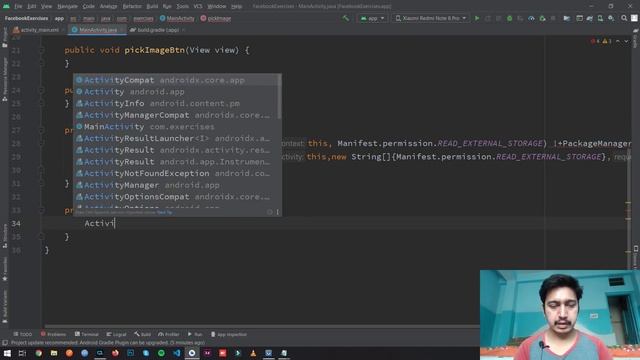This screenshot has height=360, width=640.
Task: Open the Terminal tool window
Action: point(87,334)
